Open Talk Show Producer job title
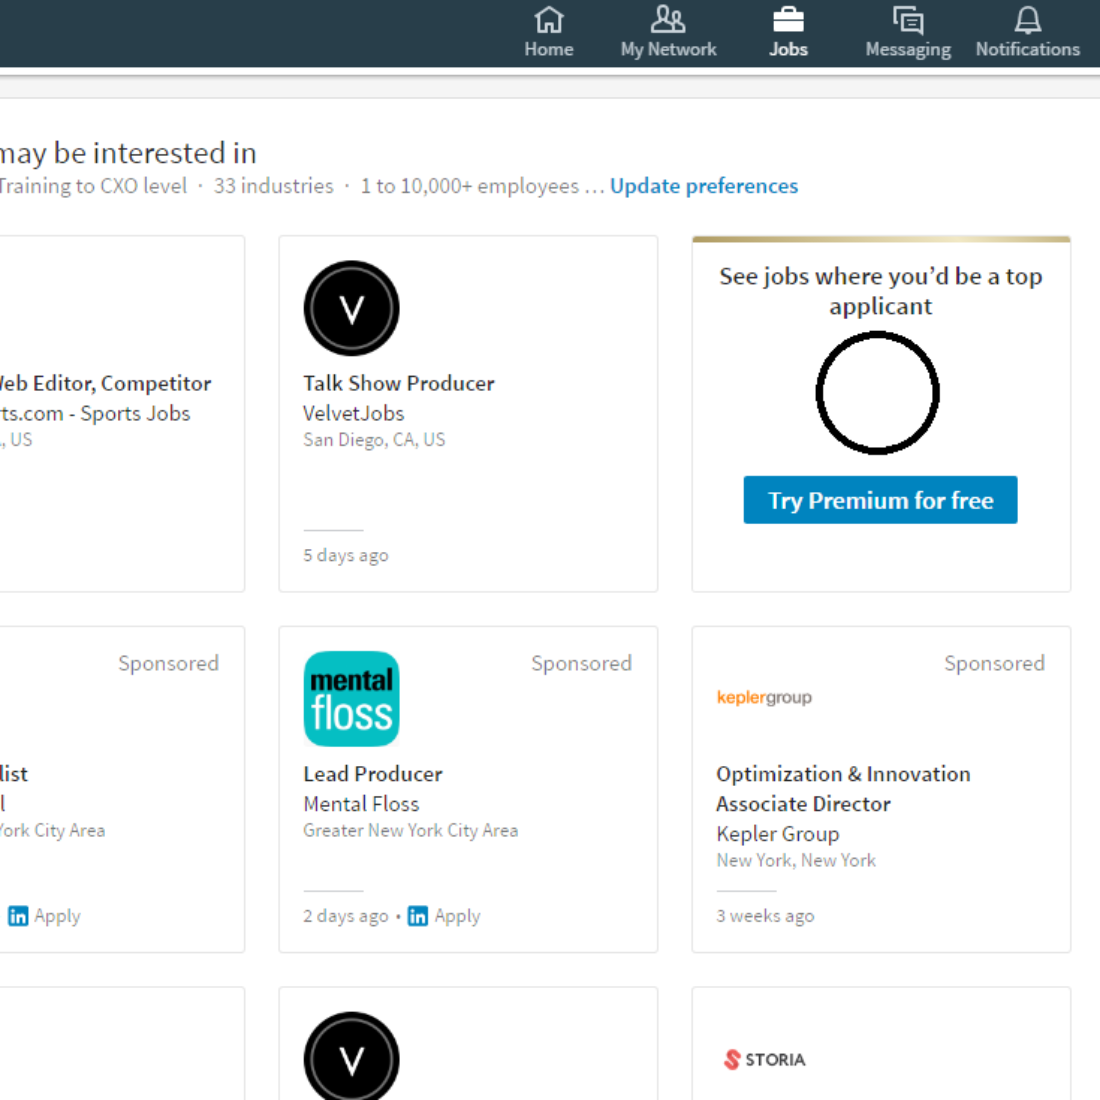The image size is (1100, 1100). click(x=398, y=383)
